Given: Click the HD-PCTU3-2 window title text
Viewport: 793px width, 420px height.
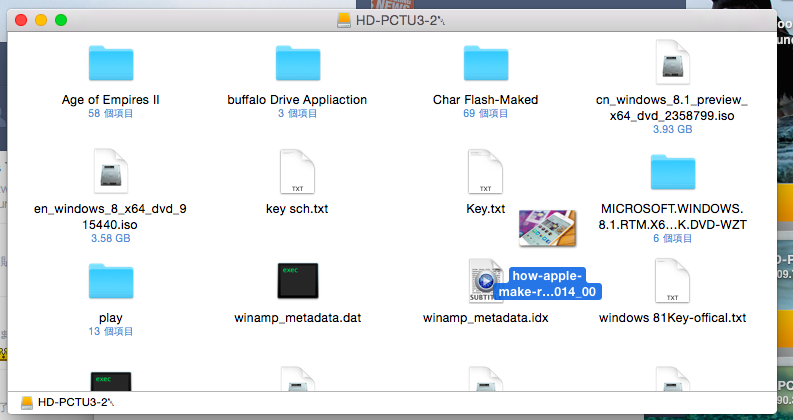Looking at the screenshot, I should coord(400,21).
